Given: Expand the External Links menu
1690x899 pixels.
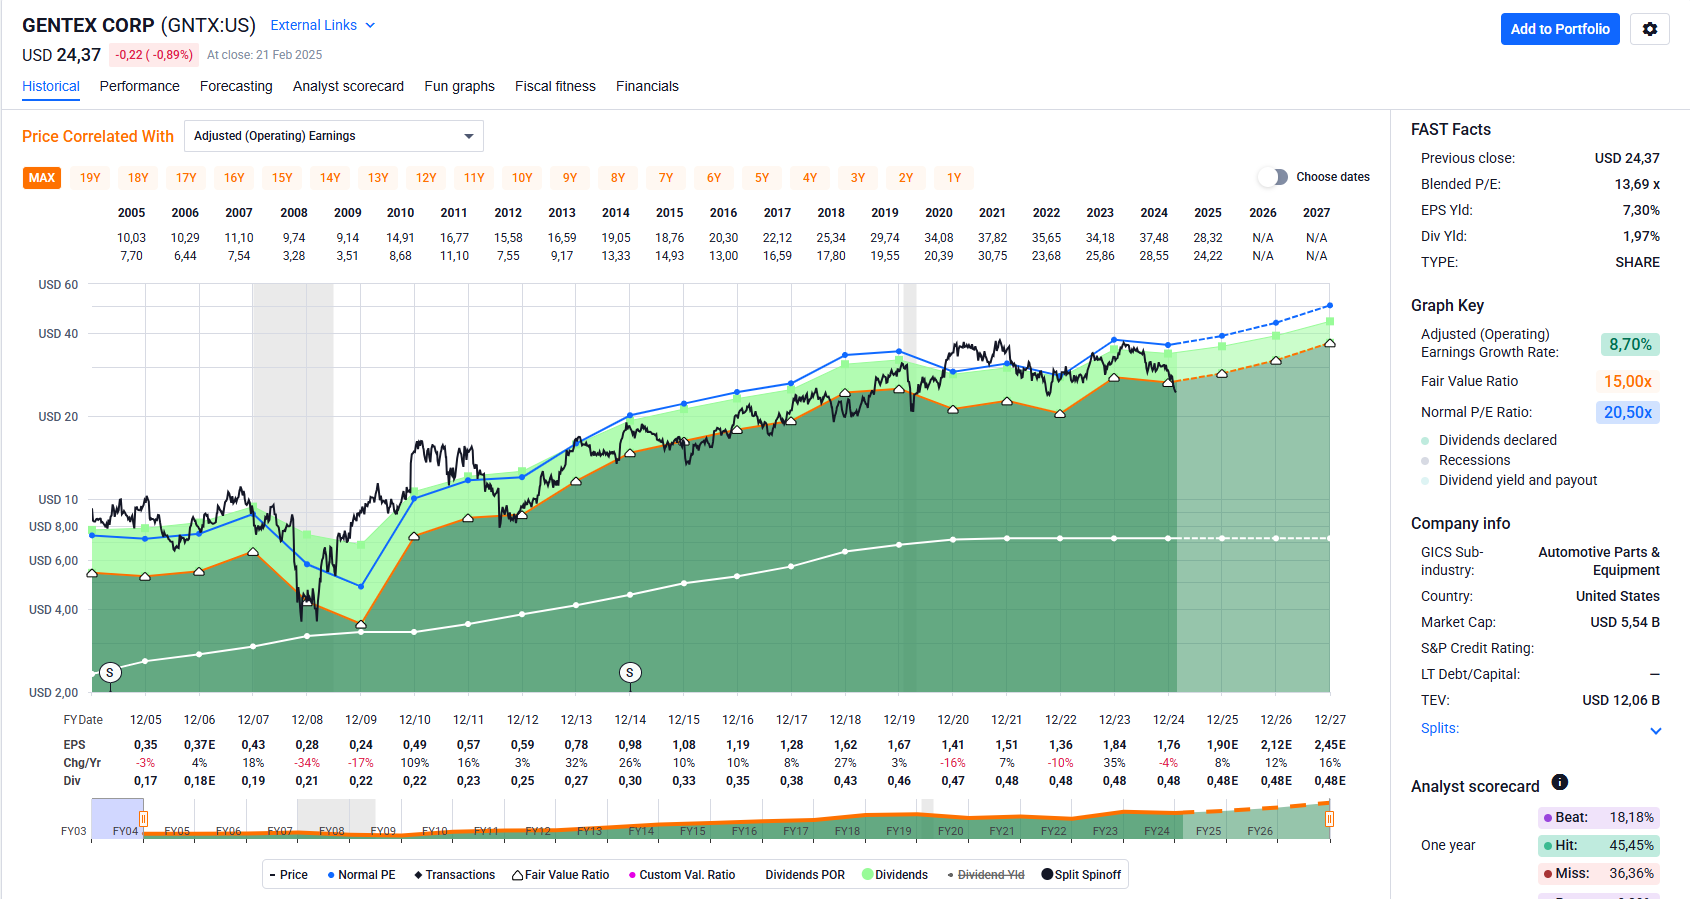Looking at the screenshot, I should coord(322,25).
